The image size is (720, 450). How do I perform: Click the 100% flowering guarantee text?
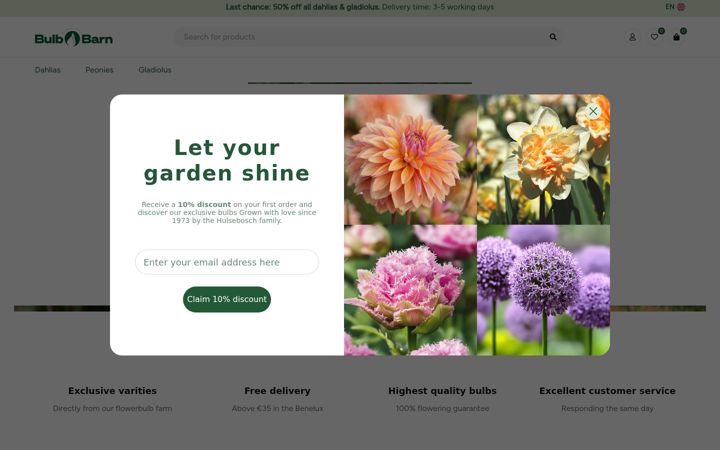pos(442,408)
